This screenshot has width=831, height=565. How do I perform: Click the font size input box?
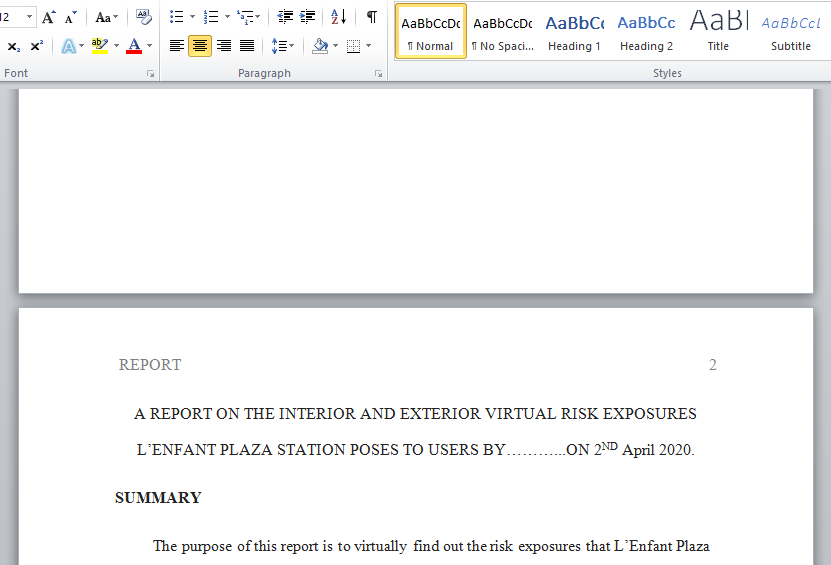pyautogui.click(x=12, y=17)
